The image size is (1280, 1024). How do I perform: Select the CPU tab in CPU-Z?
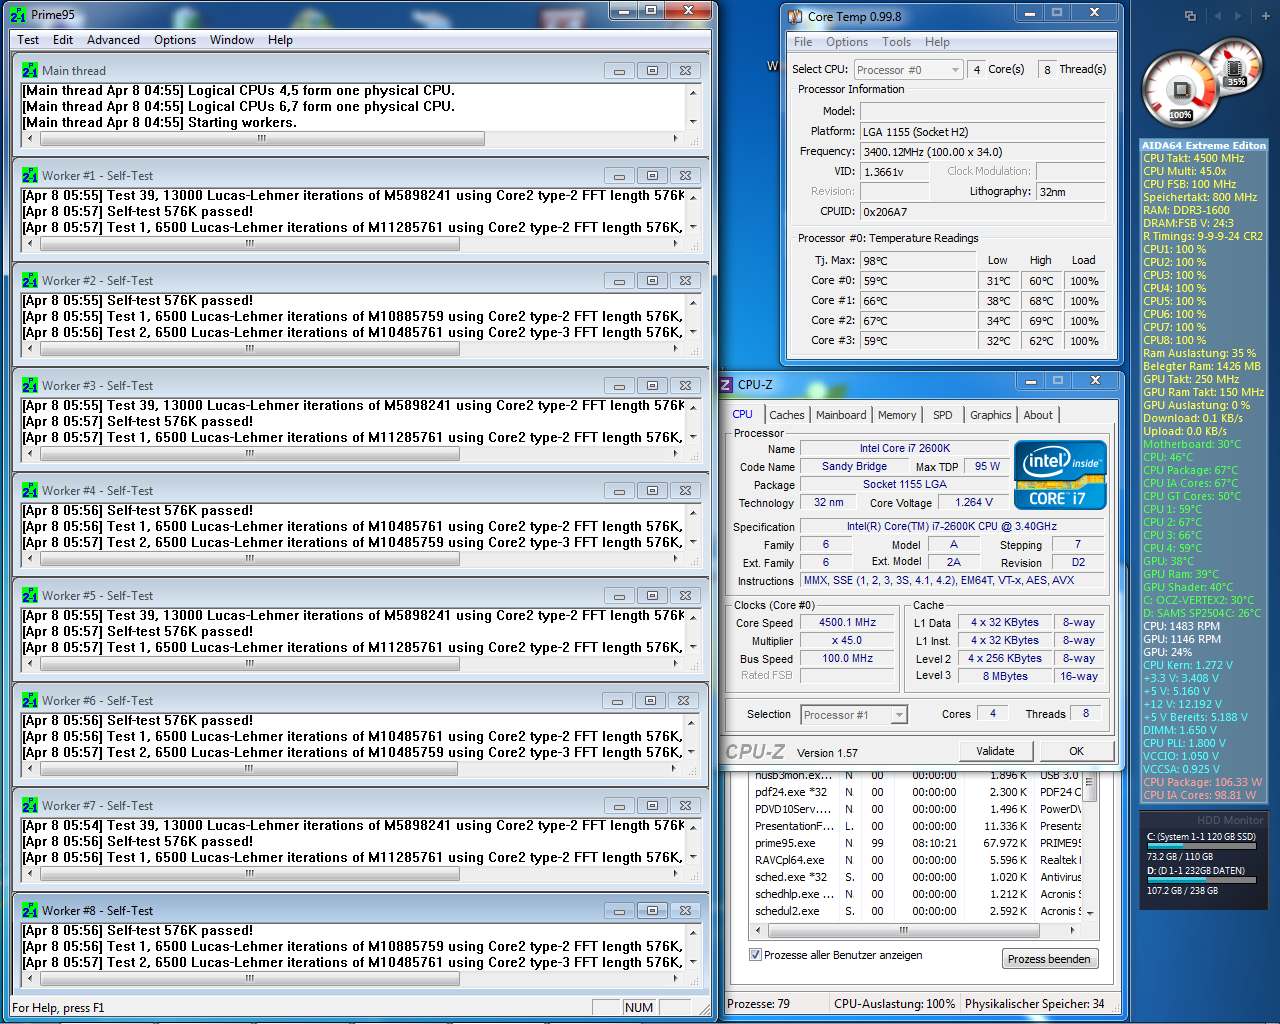[x=743, y=414]
